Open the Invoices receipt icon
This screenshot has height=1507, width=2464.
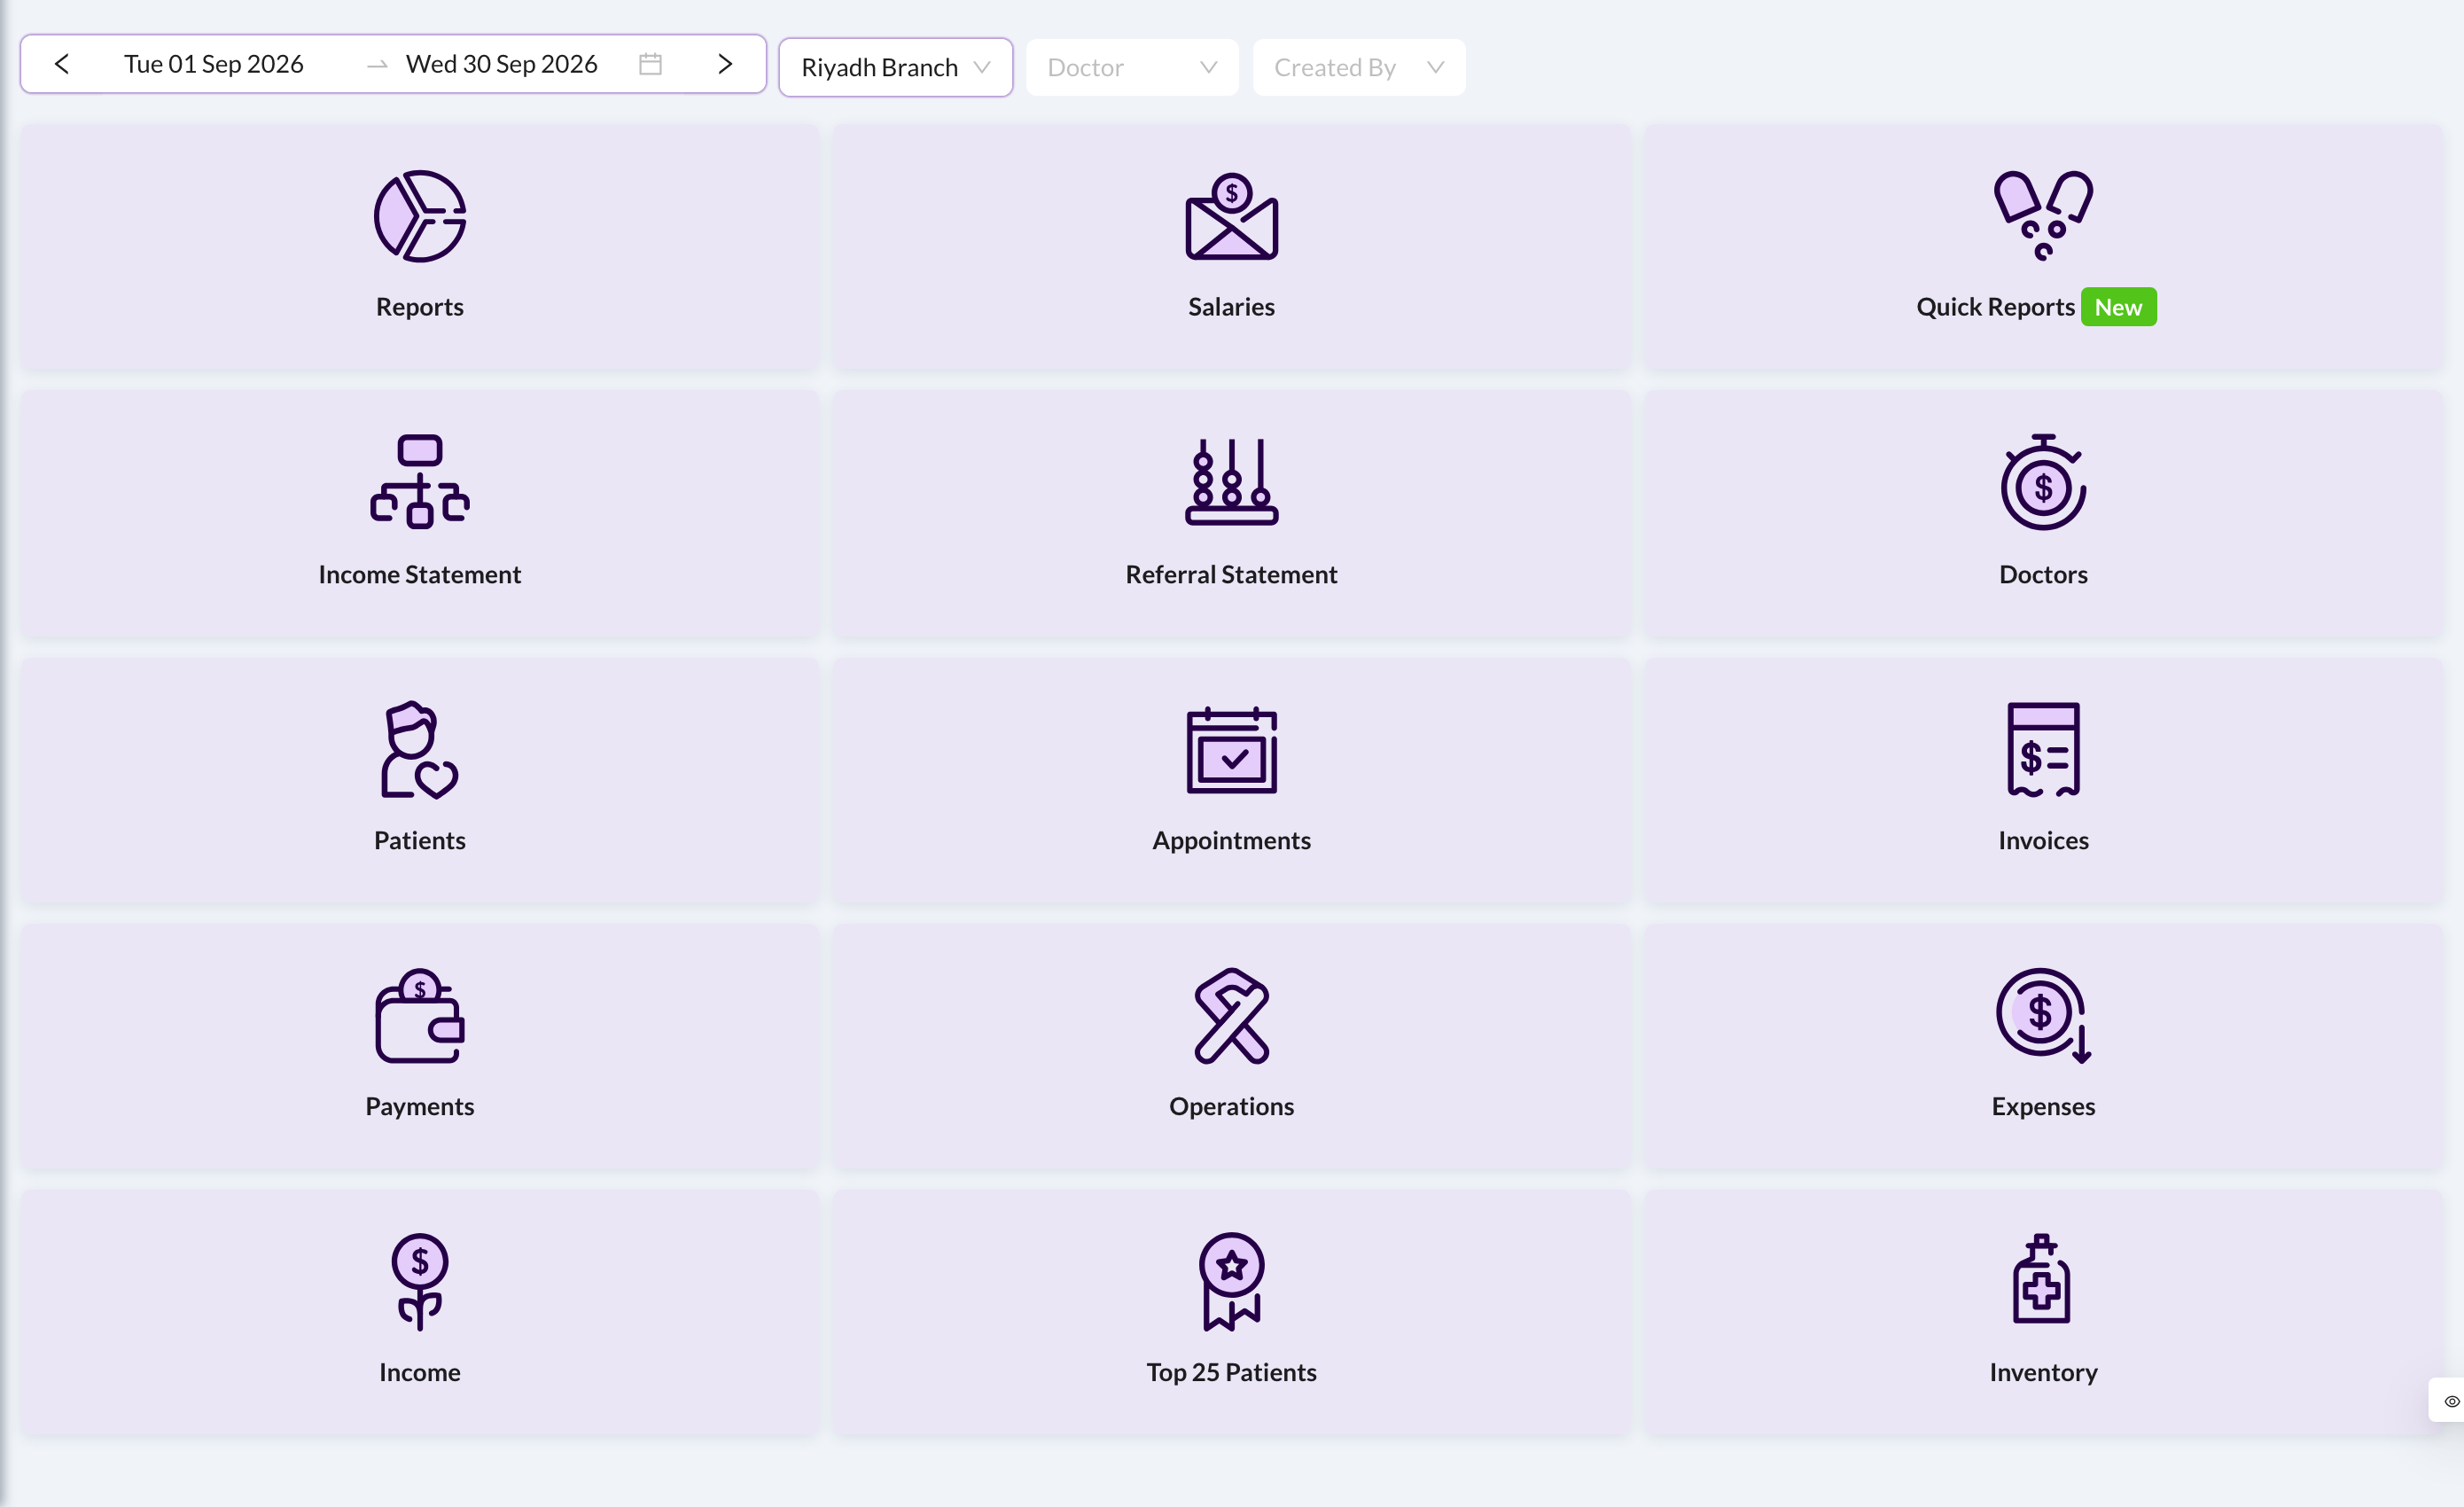2043,750
